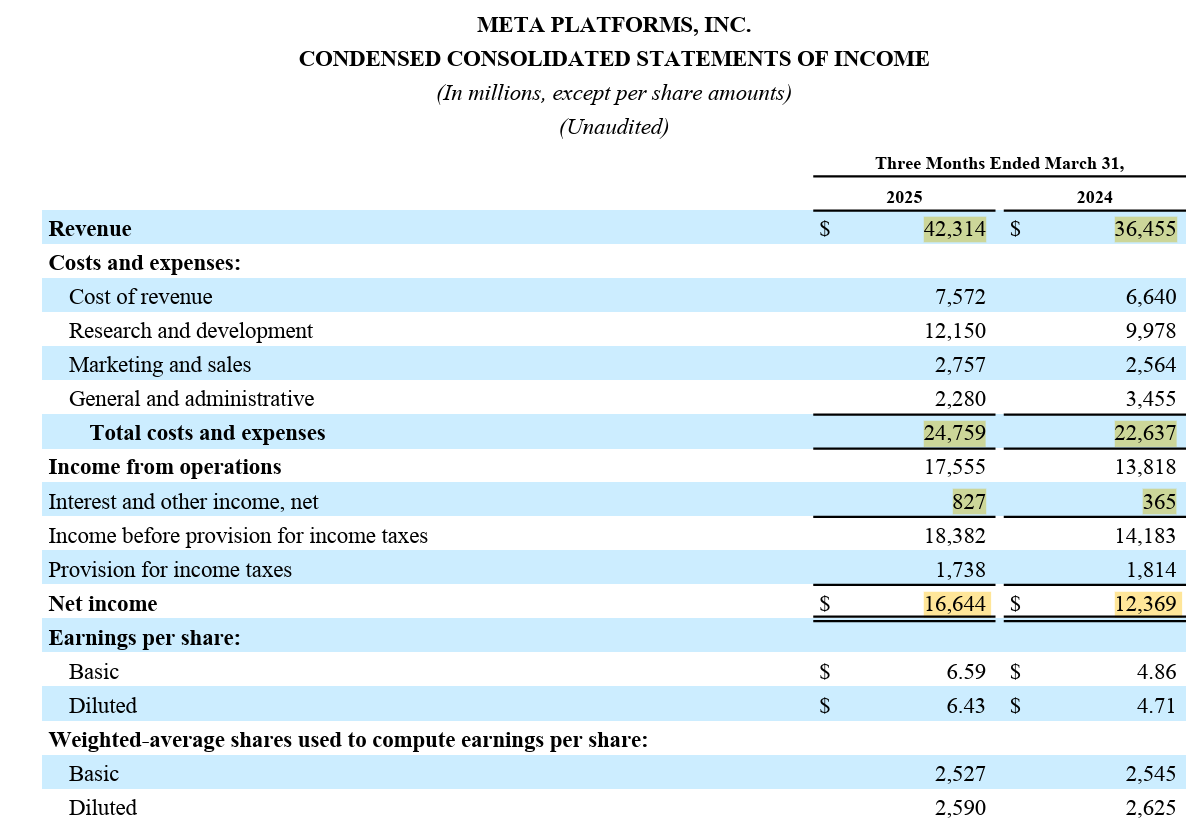The height and width of the screenshot is (827, 1195).
Task: Click Diluted earnings per share 6.43
Action: [966, 706]
